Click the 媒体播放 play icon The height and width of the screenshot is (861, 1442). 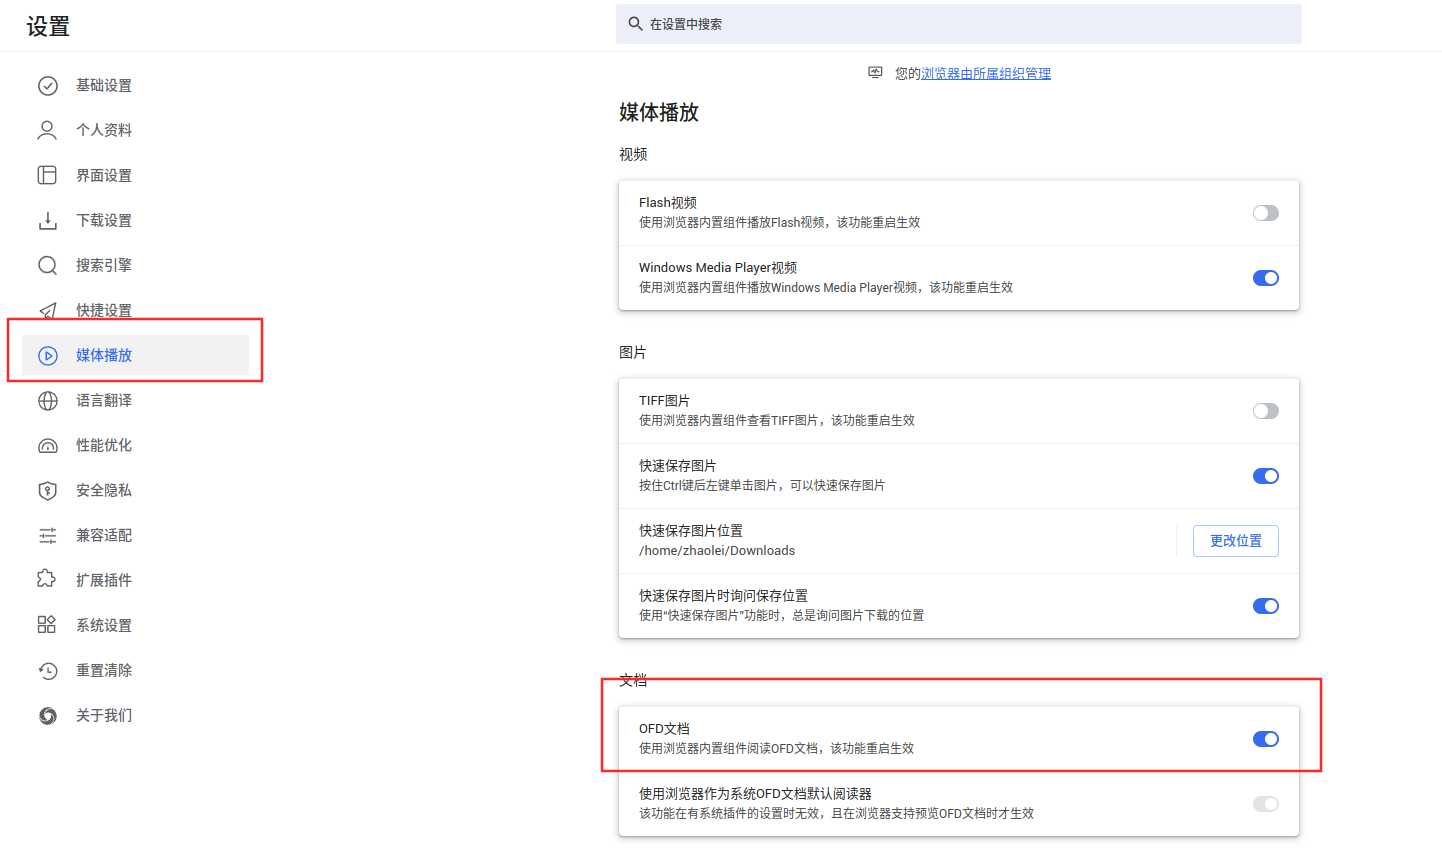48,355
